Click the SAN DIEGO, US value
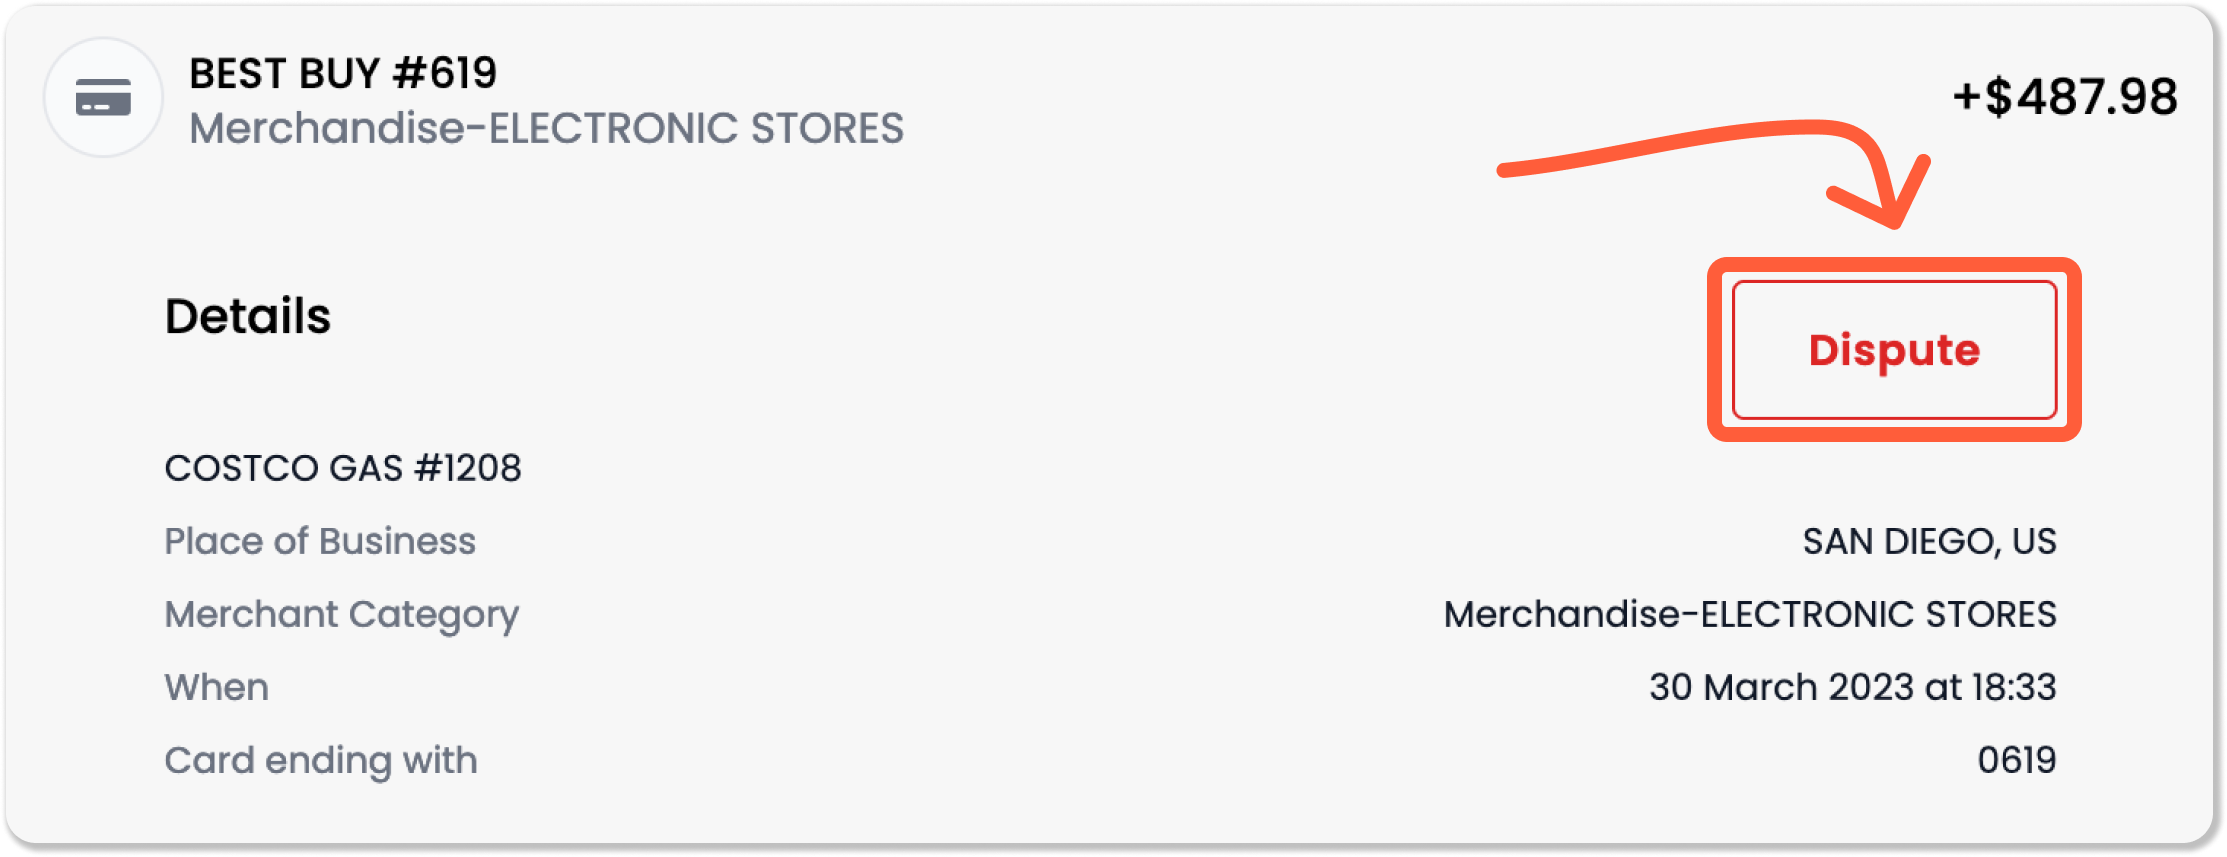2227x857 pixels. pos(1930,541)
